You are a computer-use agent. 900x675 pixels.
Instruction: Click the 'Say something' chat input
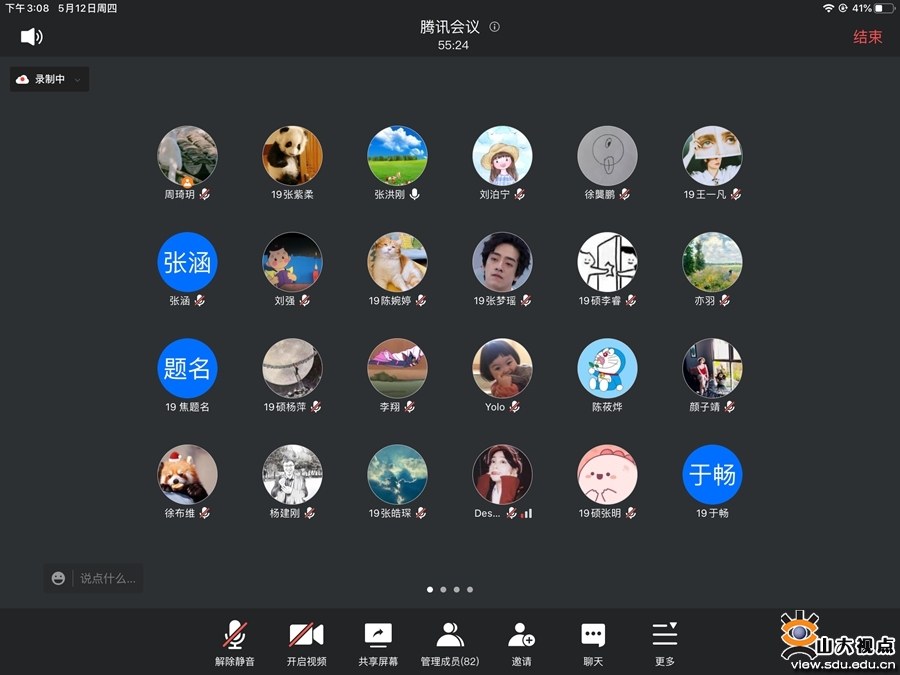tap(108, 578)
